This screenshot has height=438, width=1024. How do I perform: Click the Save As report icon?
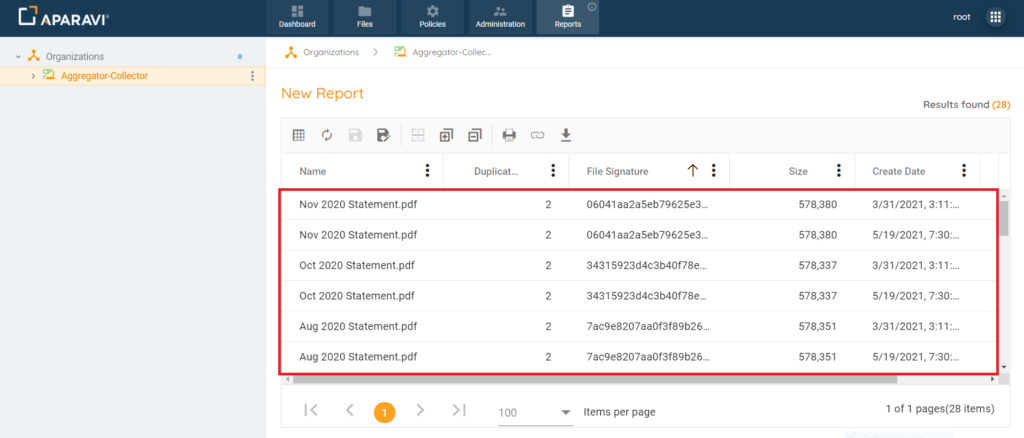pyautogui.click(x=382, y=135)
